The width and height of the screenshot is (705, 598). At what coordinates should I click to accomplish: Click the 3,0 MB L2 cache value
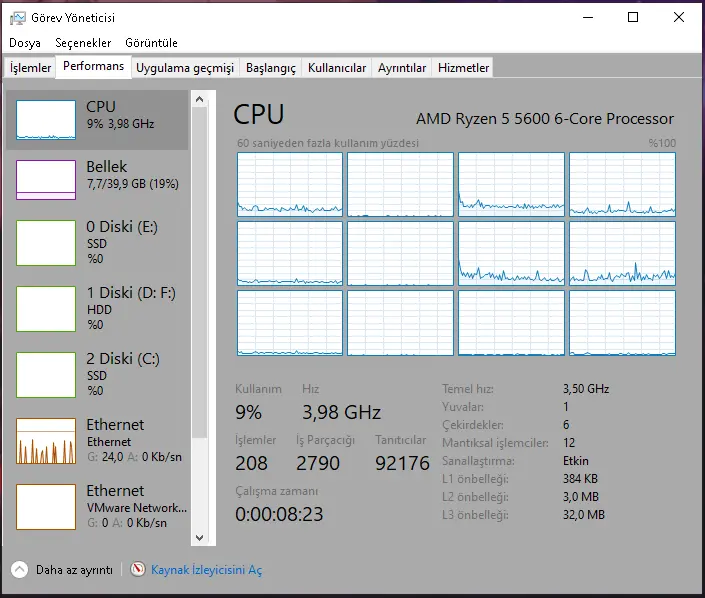coord(581,497)
